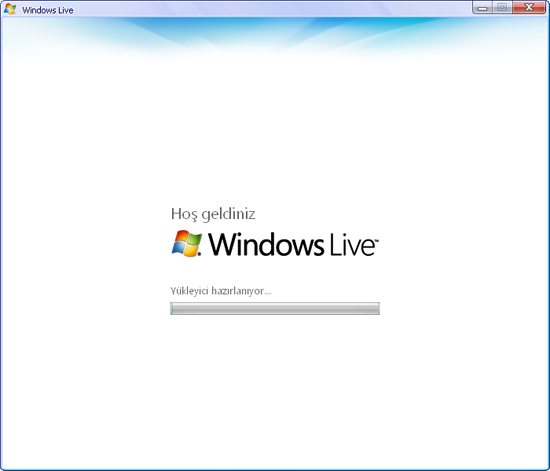Click the "Windows Live" title bar text
Image resolution: width=550 pixels, height=471 pixels.
pos(48,10)
